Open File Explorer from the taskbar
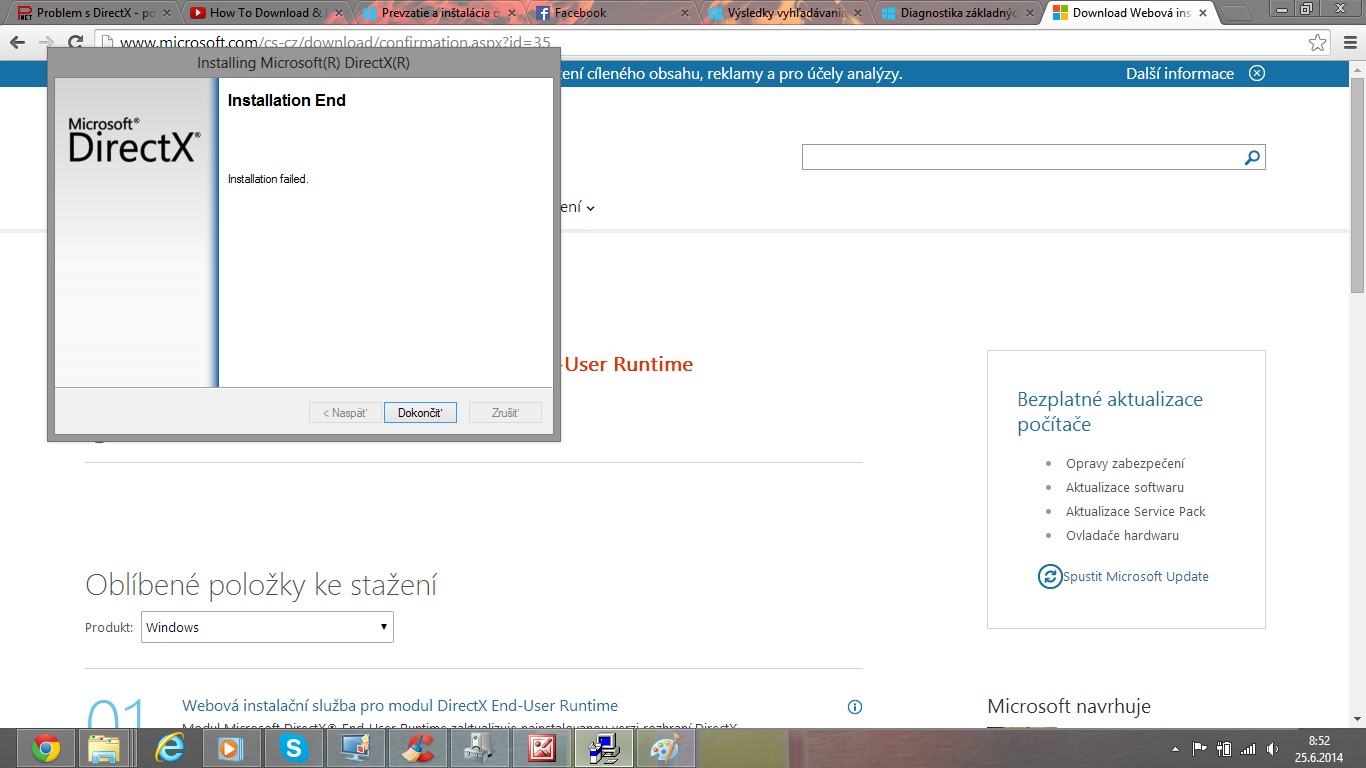Viewport: 1366px width, 768px height. [104, 748]
